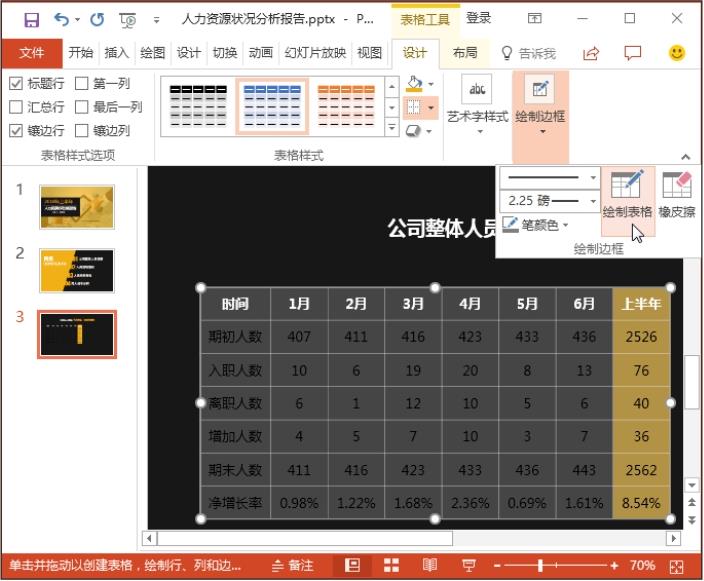Open the Draw Borders (绘制边框) group button
The image size is (704, 581).
coord(540,103)
